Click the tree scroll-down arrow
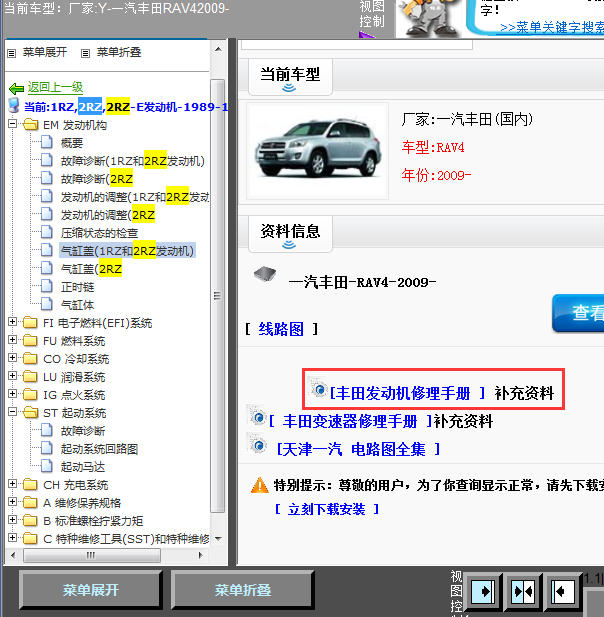The height and width of the screenshot is (617, 604). click(x=218, y=538)
